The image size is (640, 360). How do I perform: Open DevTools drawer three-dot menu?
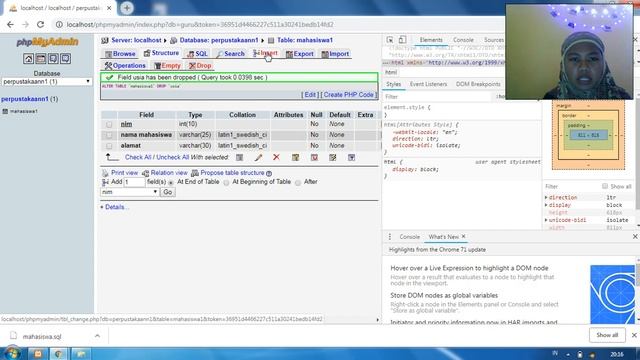click(x=390, y=237)
